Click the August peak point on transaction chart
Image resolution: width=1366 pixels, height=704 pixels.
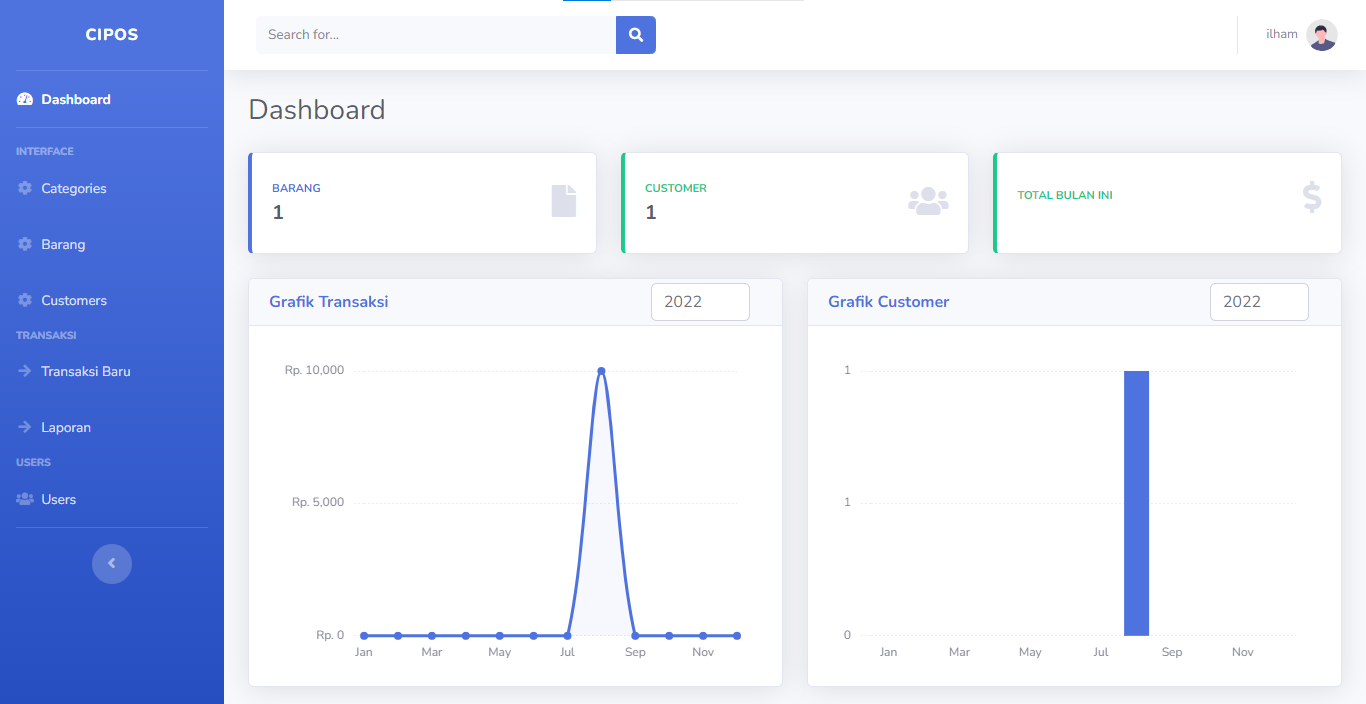[601, 371]
